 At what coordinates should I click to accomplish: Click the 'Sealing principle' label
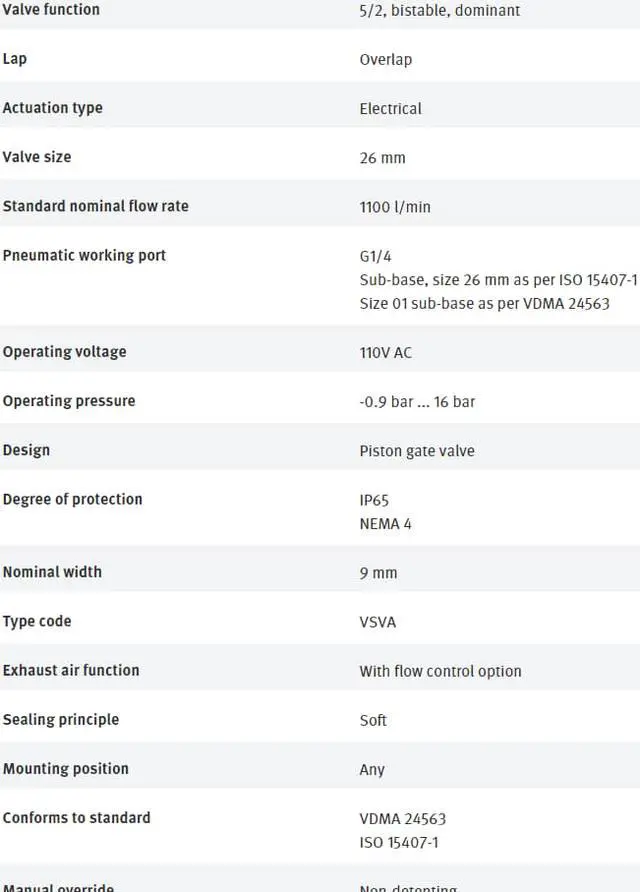point(61,720)
